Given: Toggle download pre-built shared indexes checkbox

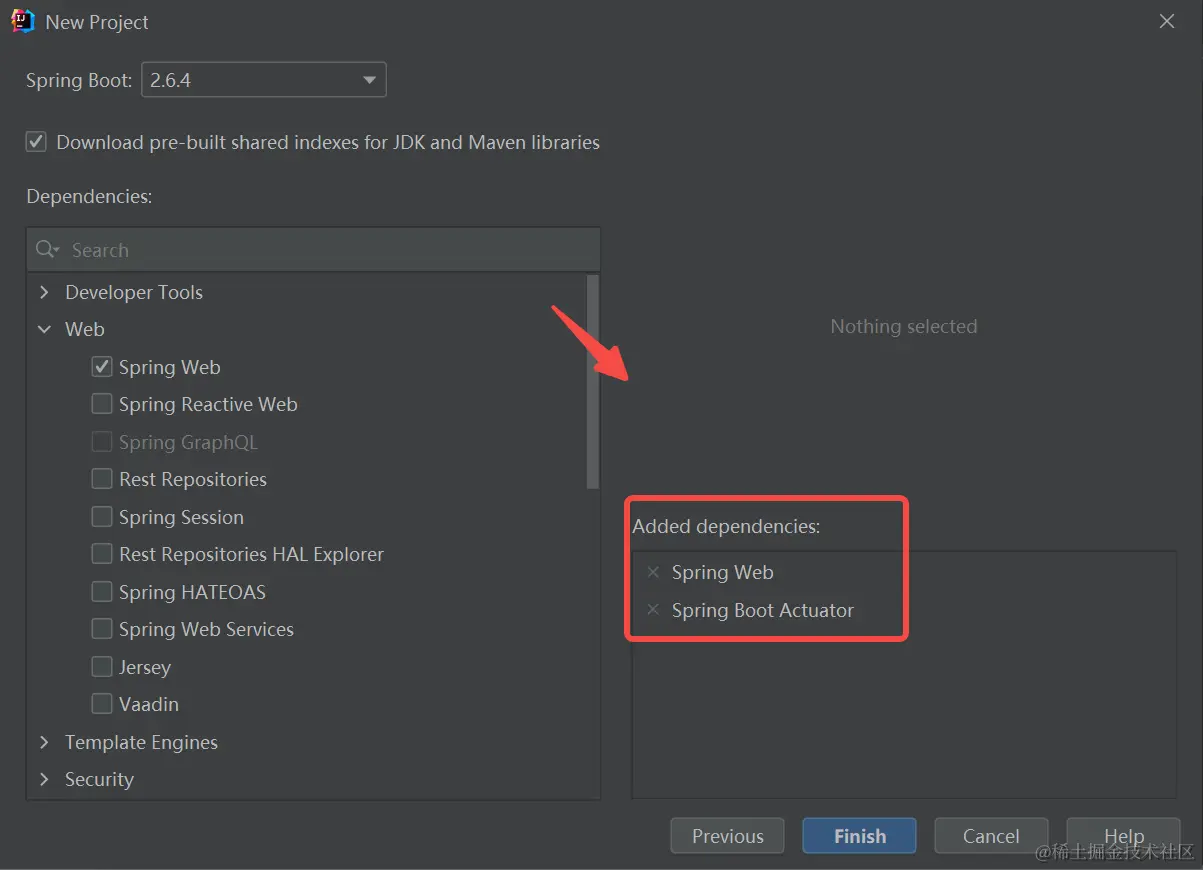Looking at the screenshot, I should (36, 142).
